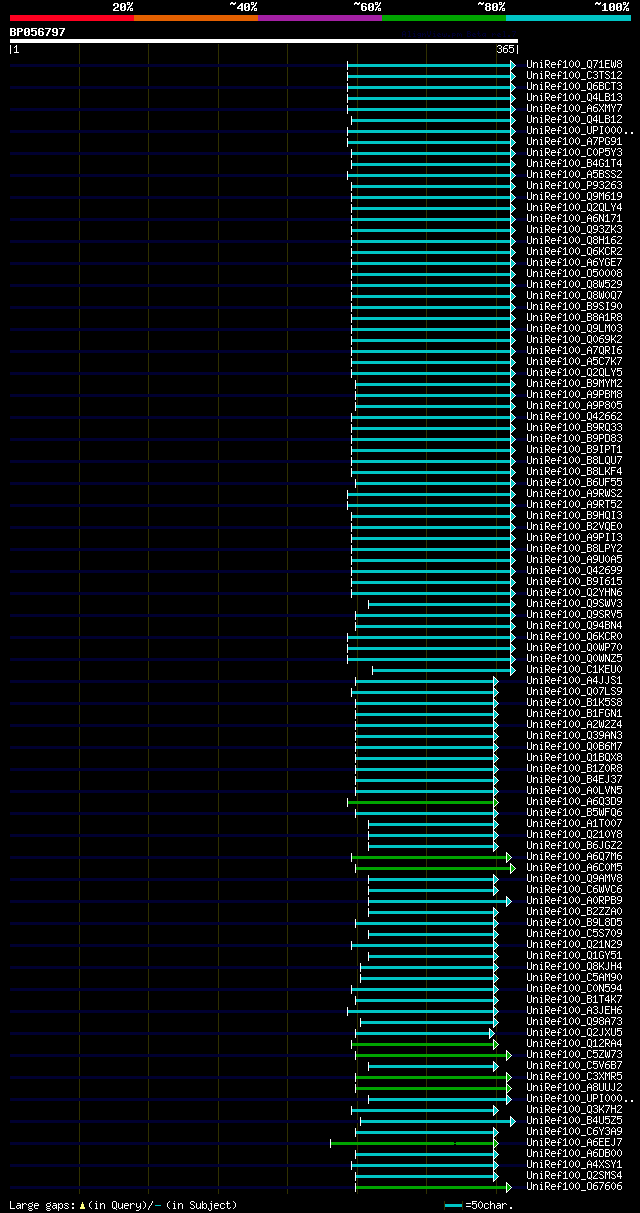
Task: Select the UniRef100_A6N171 label
Action: tap(574, 218)
